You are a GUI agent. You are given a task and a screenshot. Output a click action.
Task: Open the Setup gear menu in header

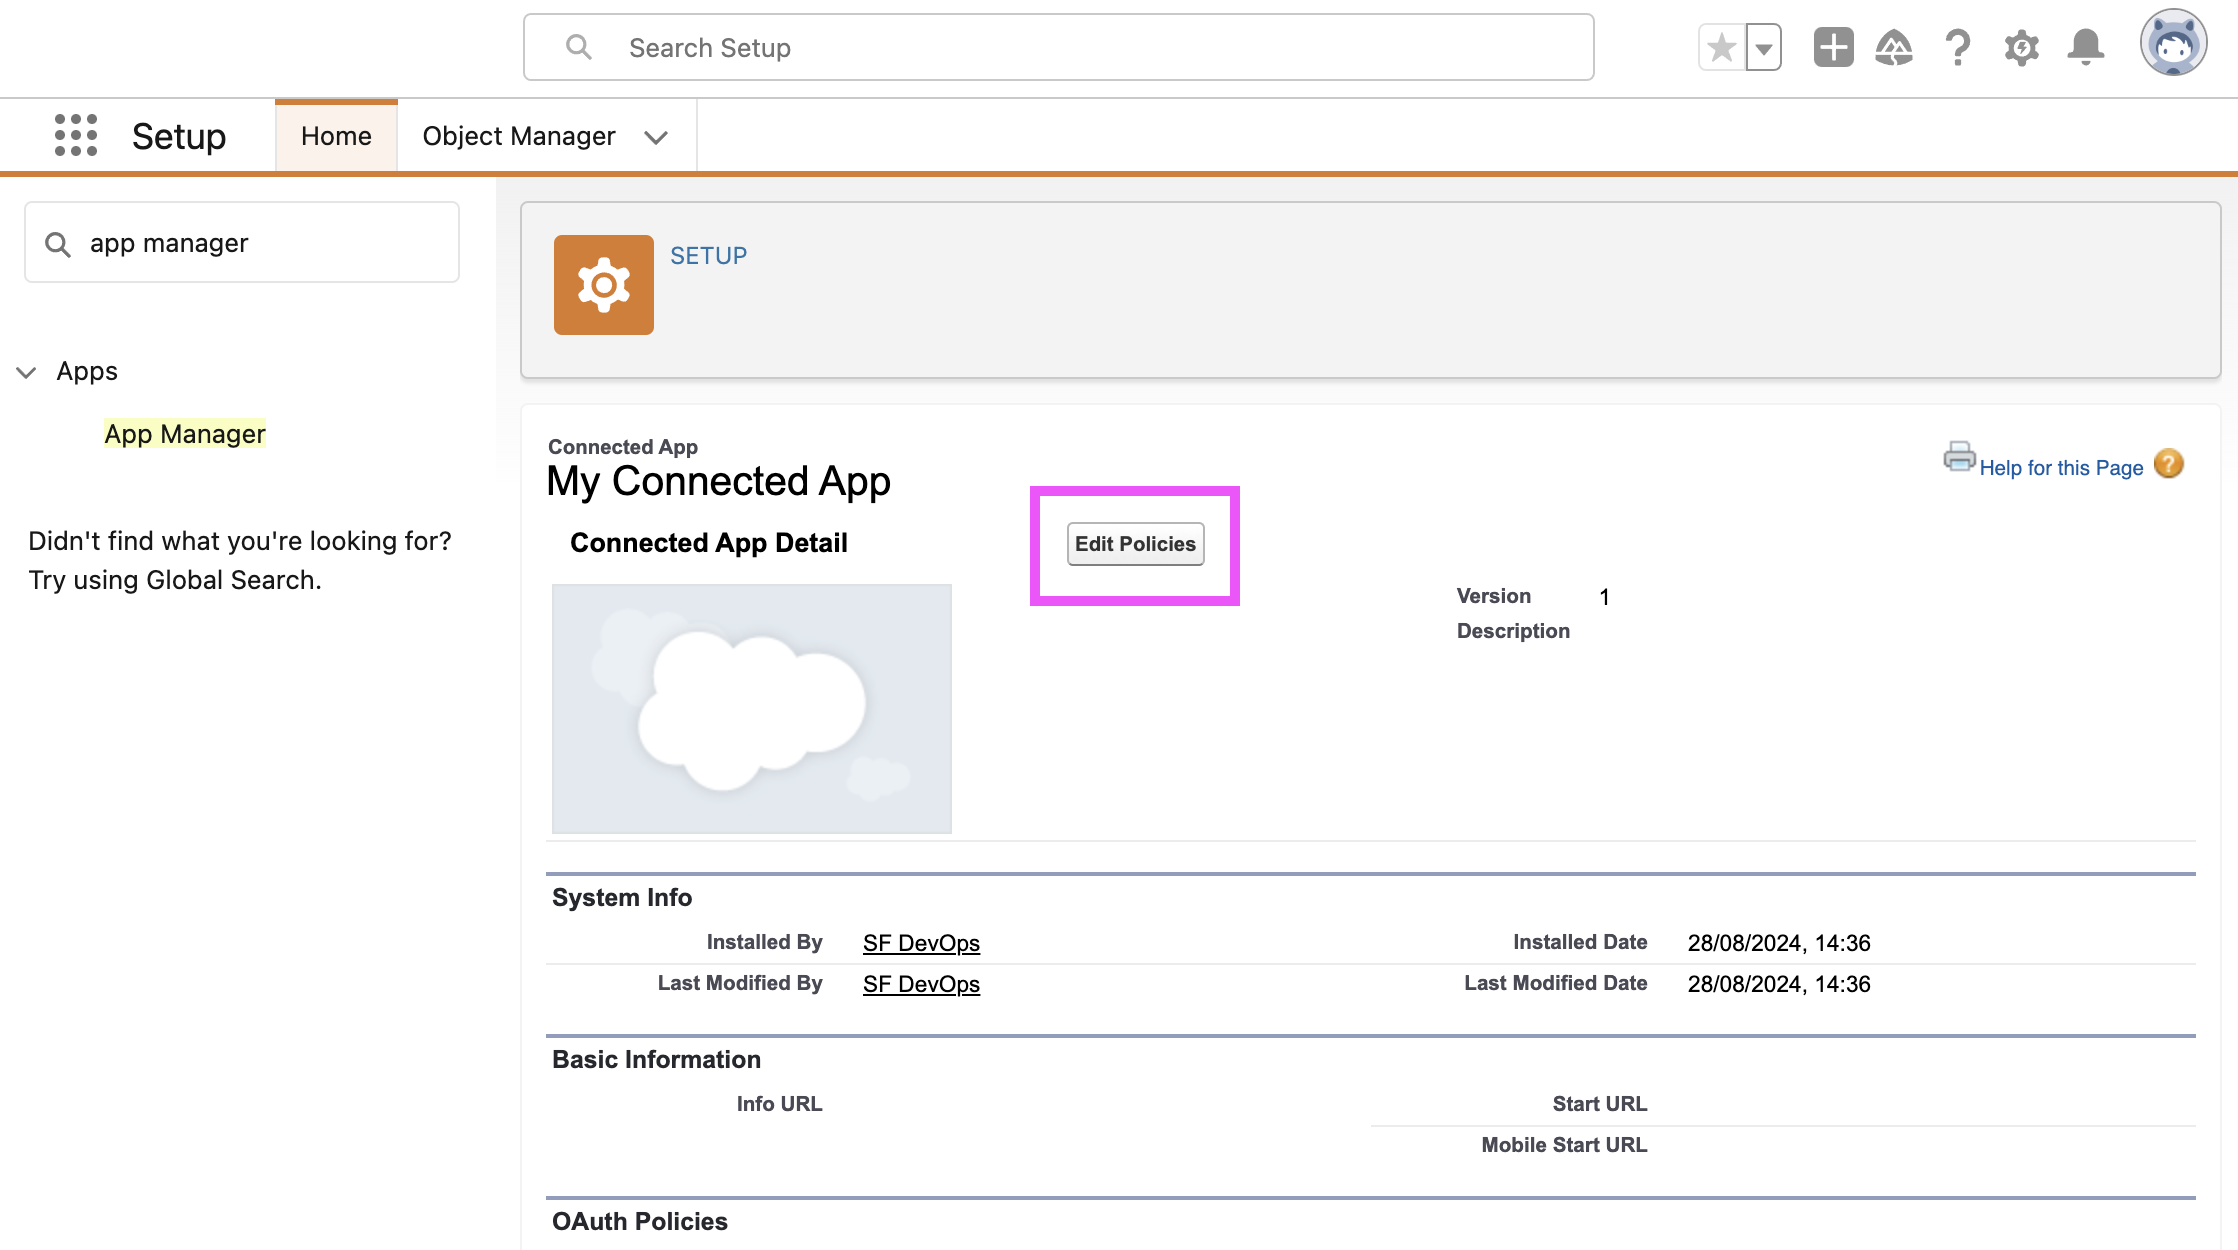(x=2021, y=48)
